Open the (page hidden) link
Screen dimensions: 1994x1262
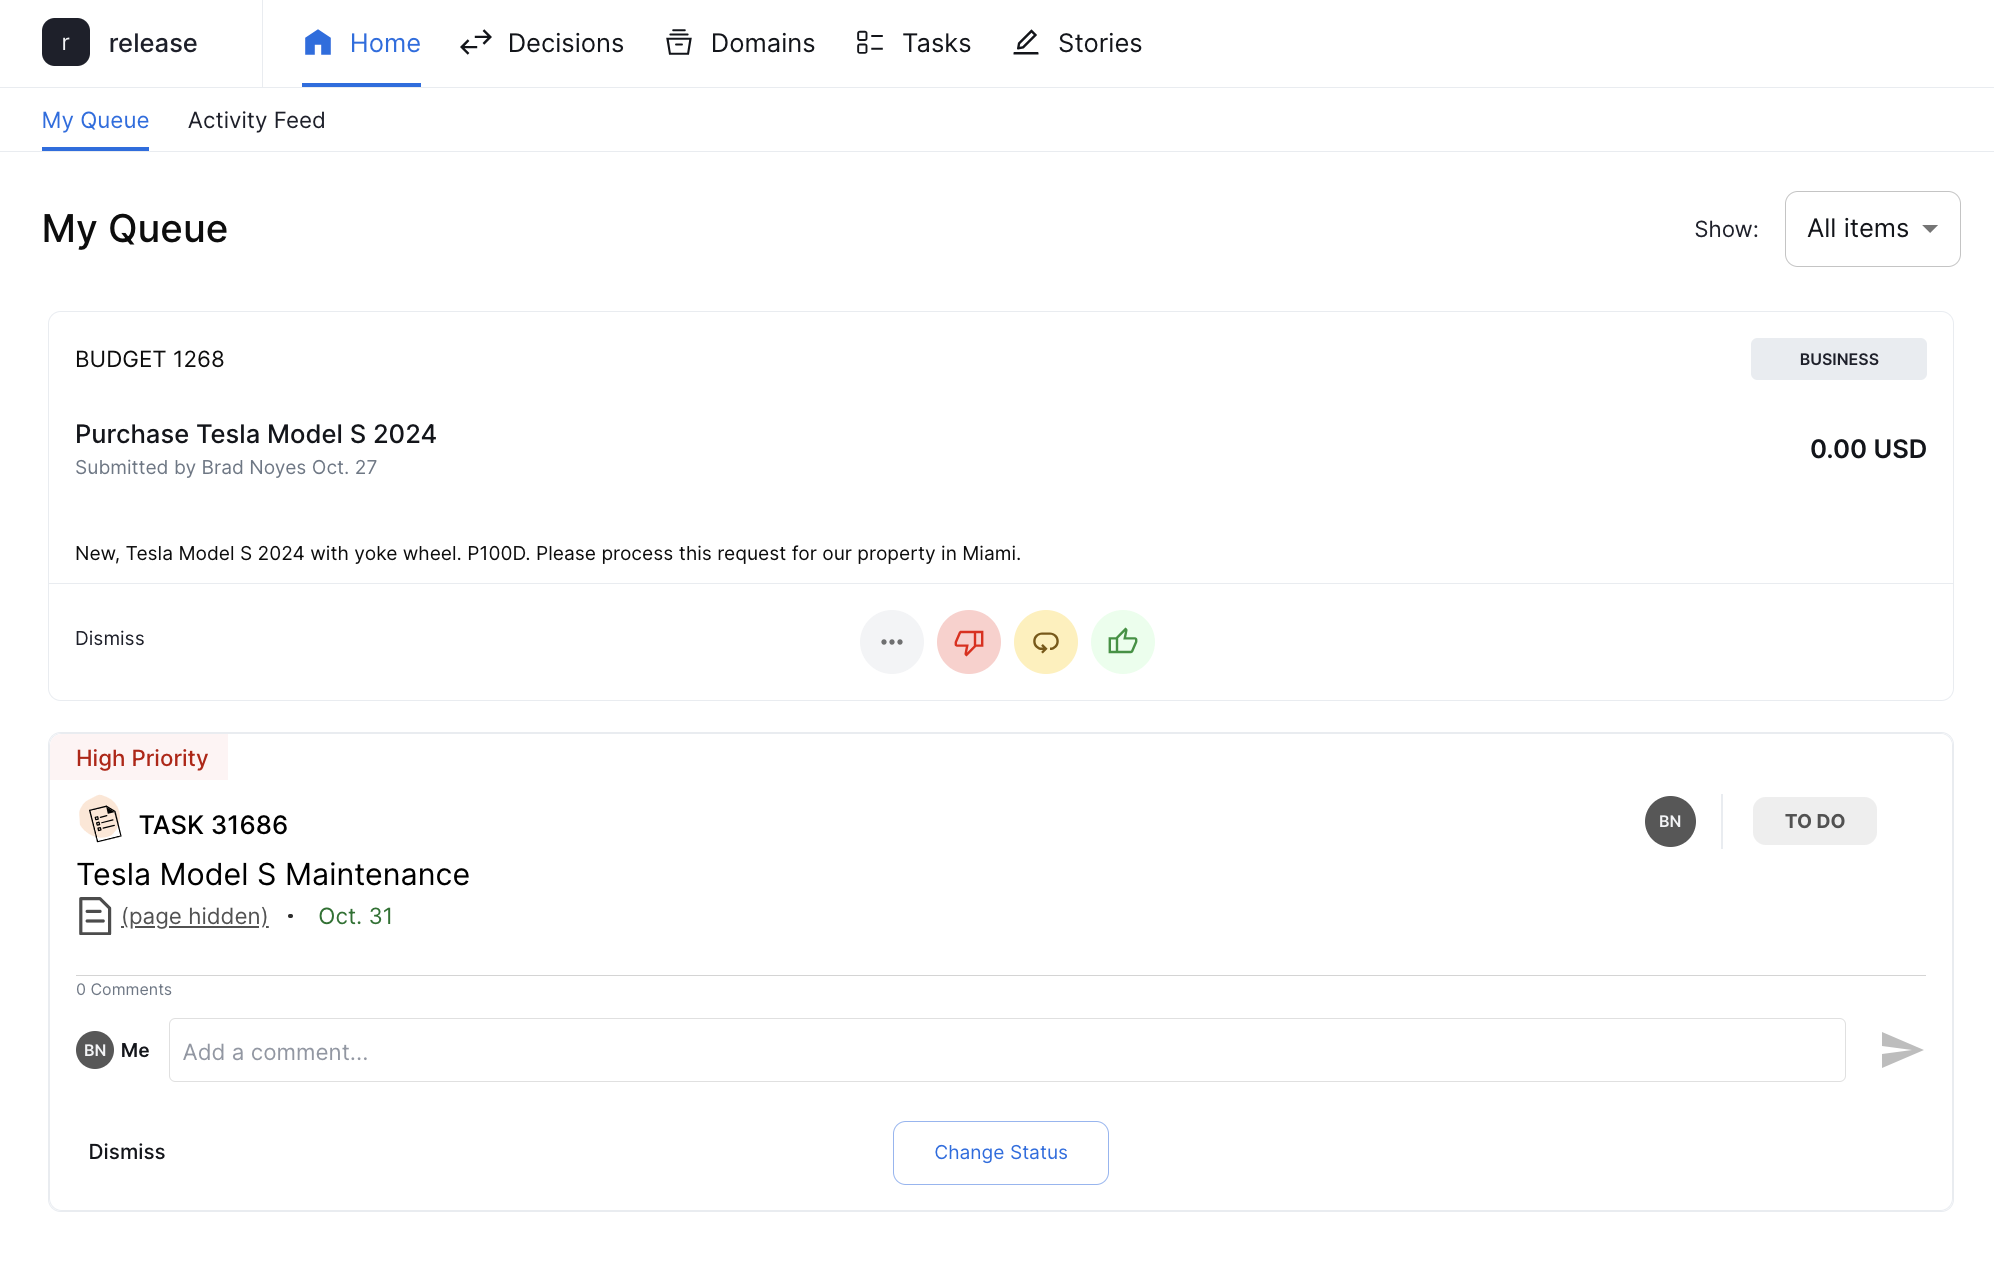[195, 916]
